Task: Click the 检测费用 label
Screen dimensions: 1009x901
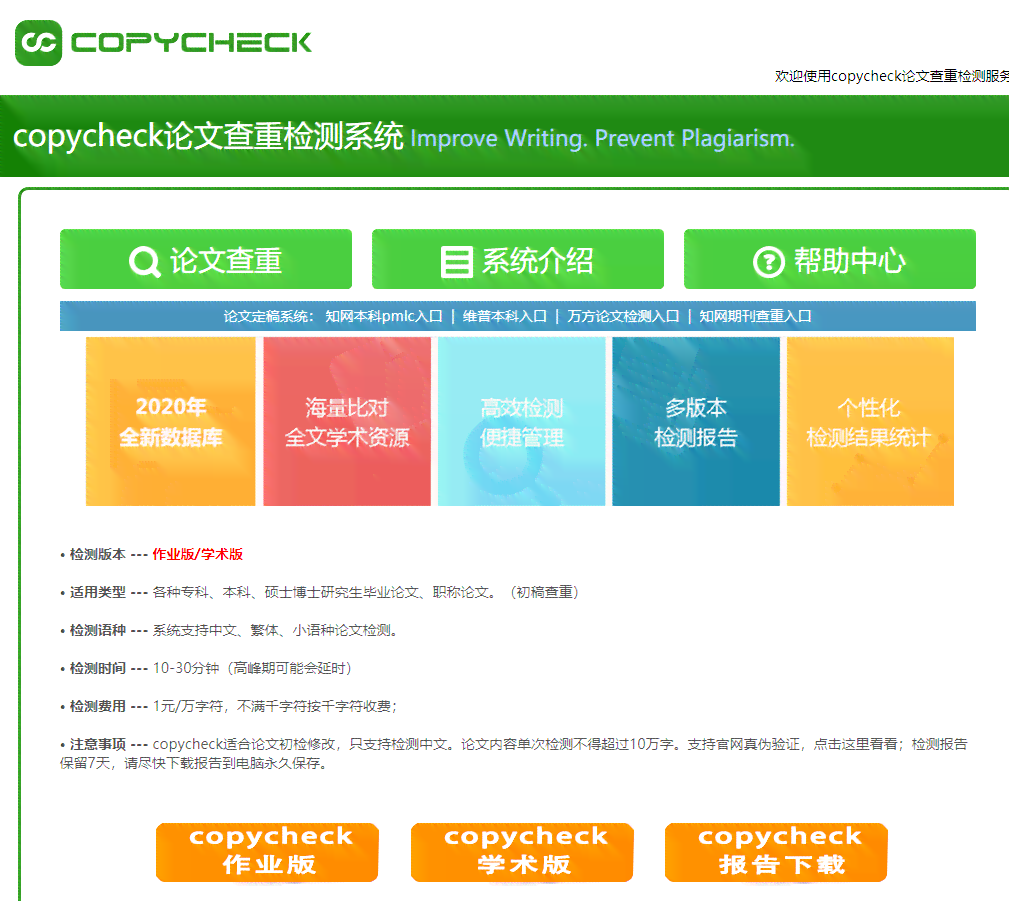Action: point(98,706)
